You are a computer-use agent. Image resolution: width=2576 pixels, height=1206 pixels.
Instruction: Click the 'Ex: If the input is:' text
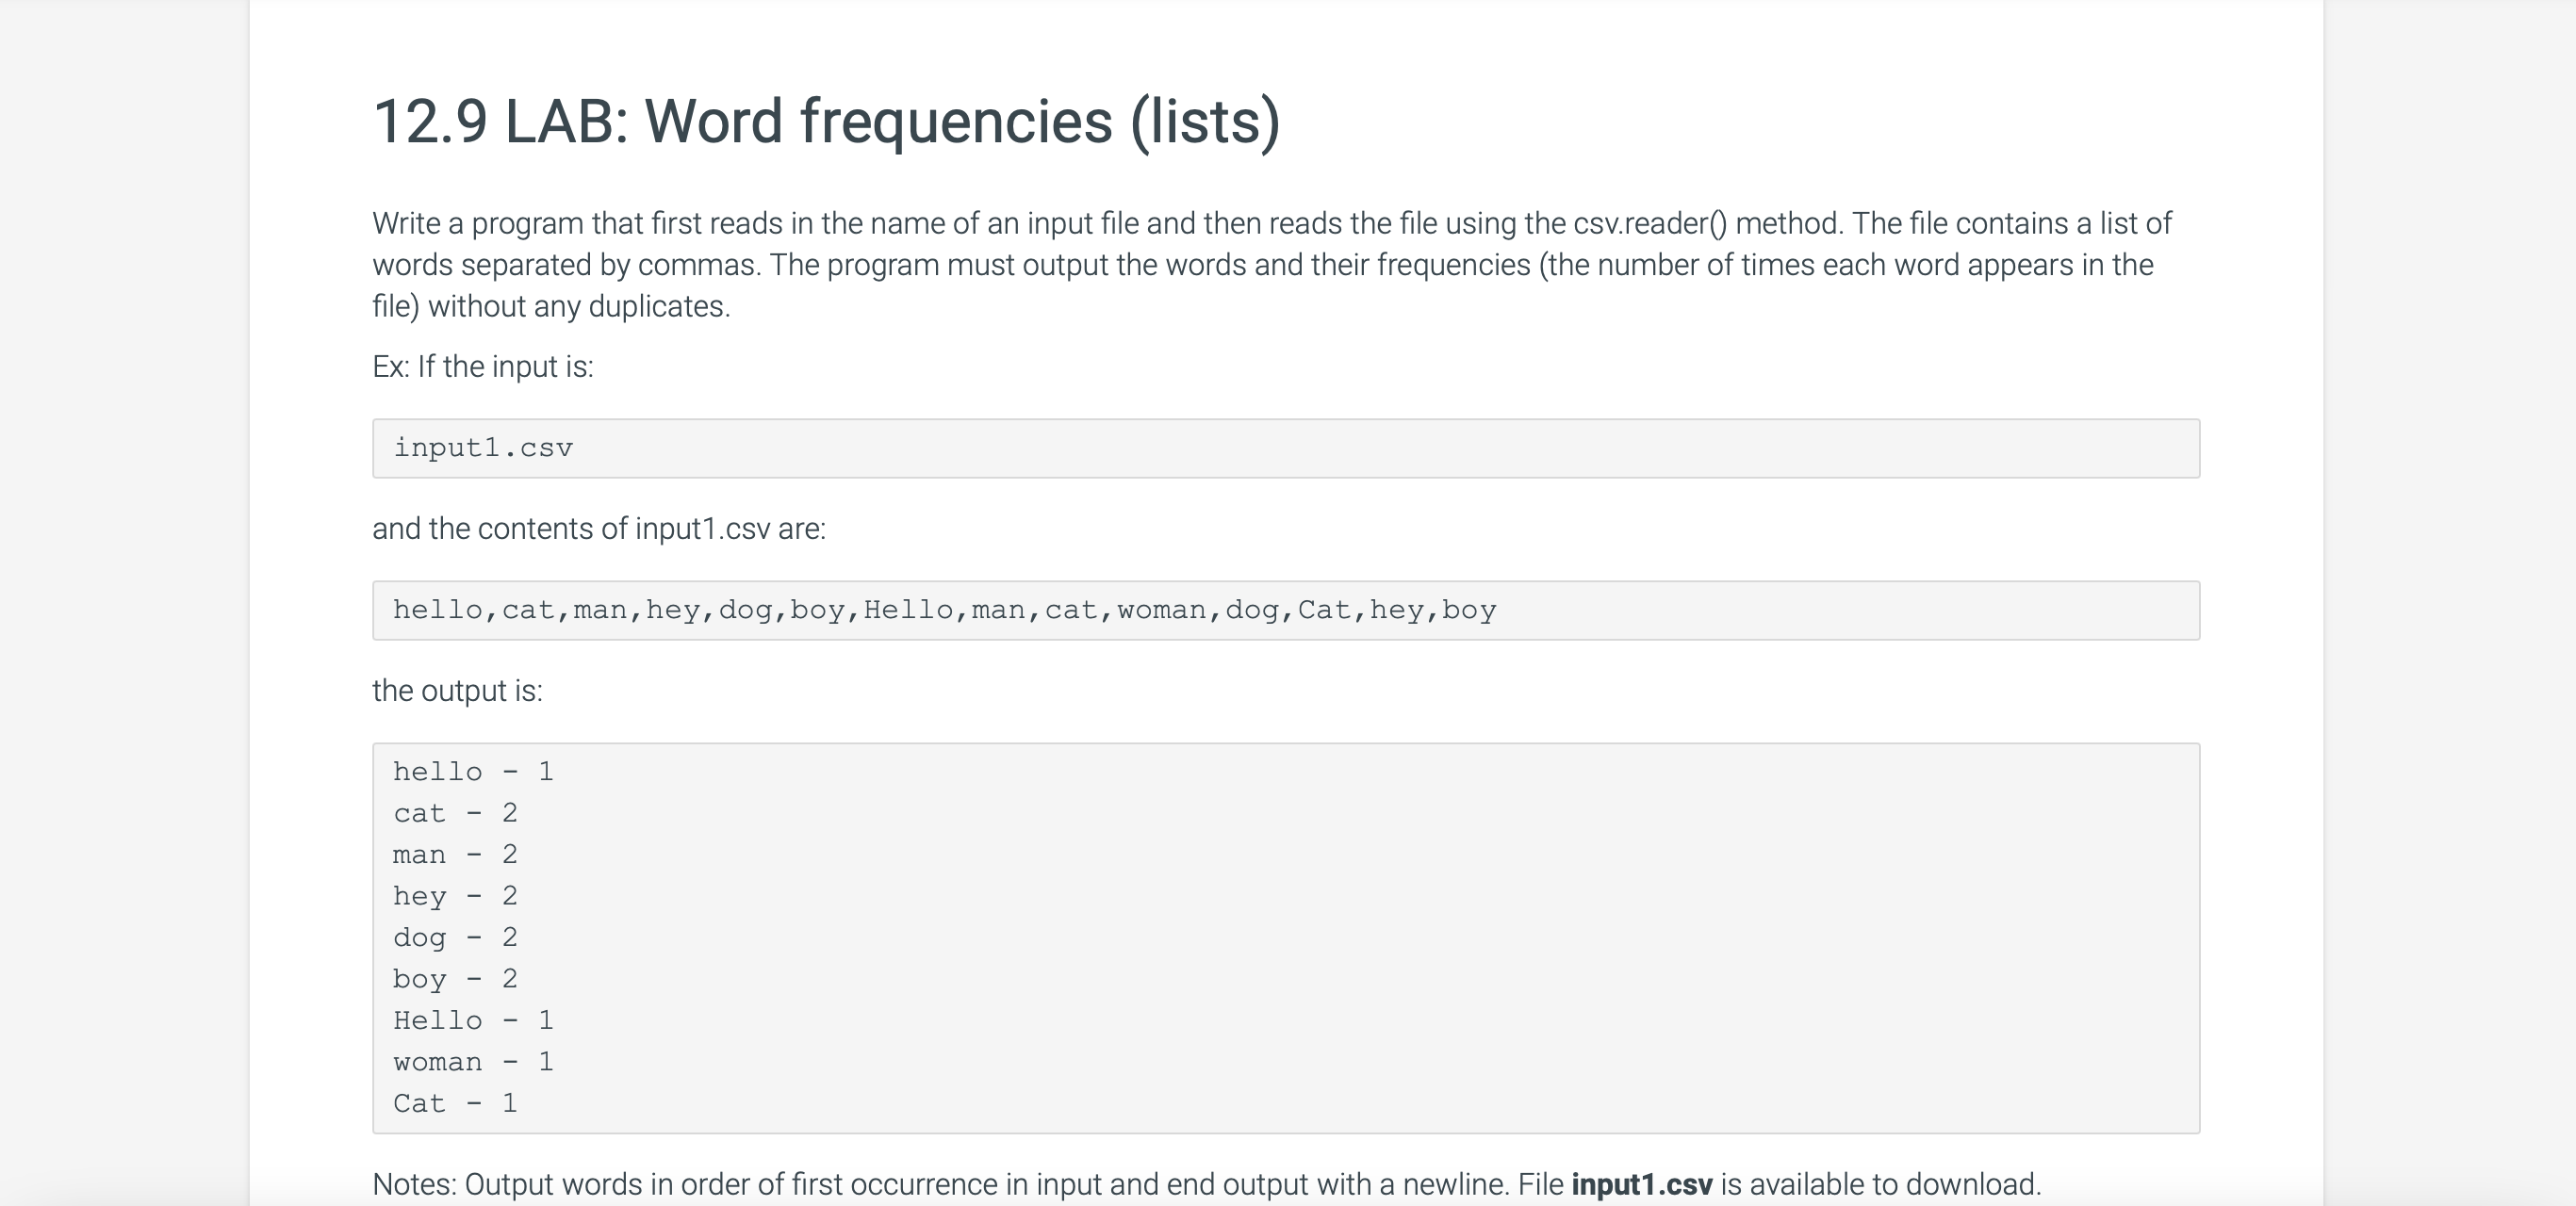pos(483,367)
